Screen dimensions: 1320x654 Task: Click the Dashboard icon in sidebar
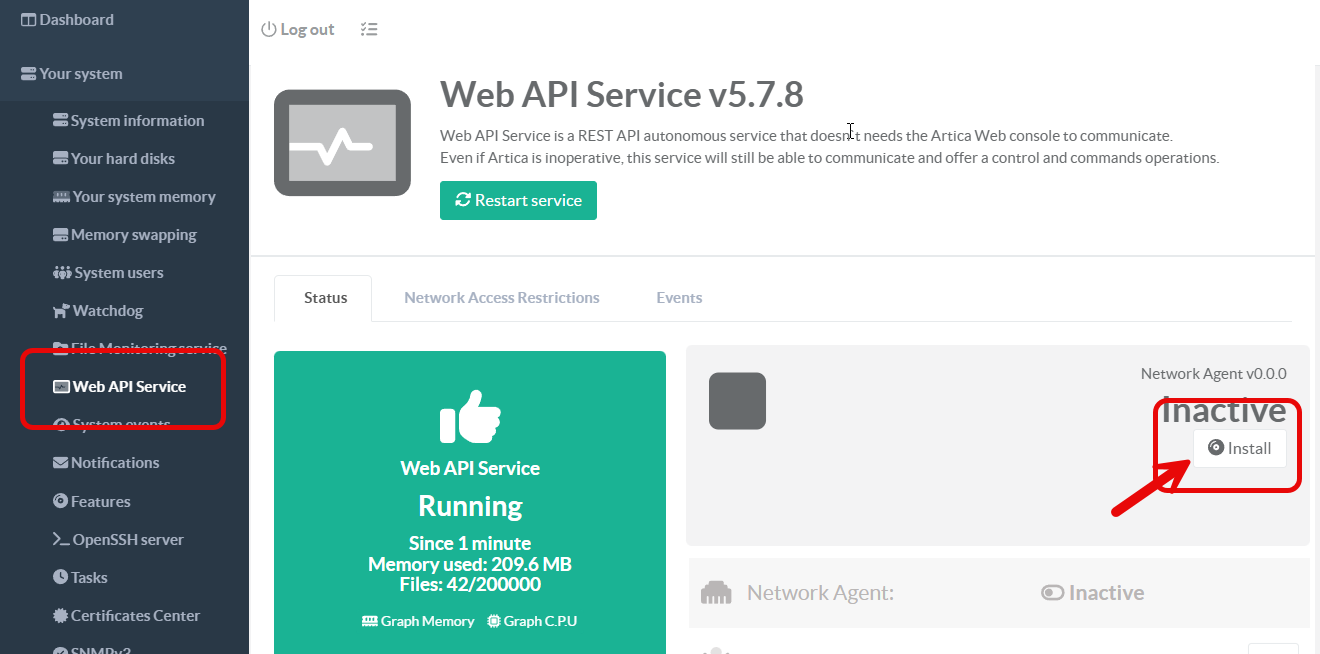(x=28, y=20)
